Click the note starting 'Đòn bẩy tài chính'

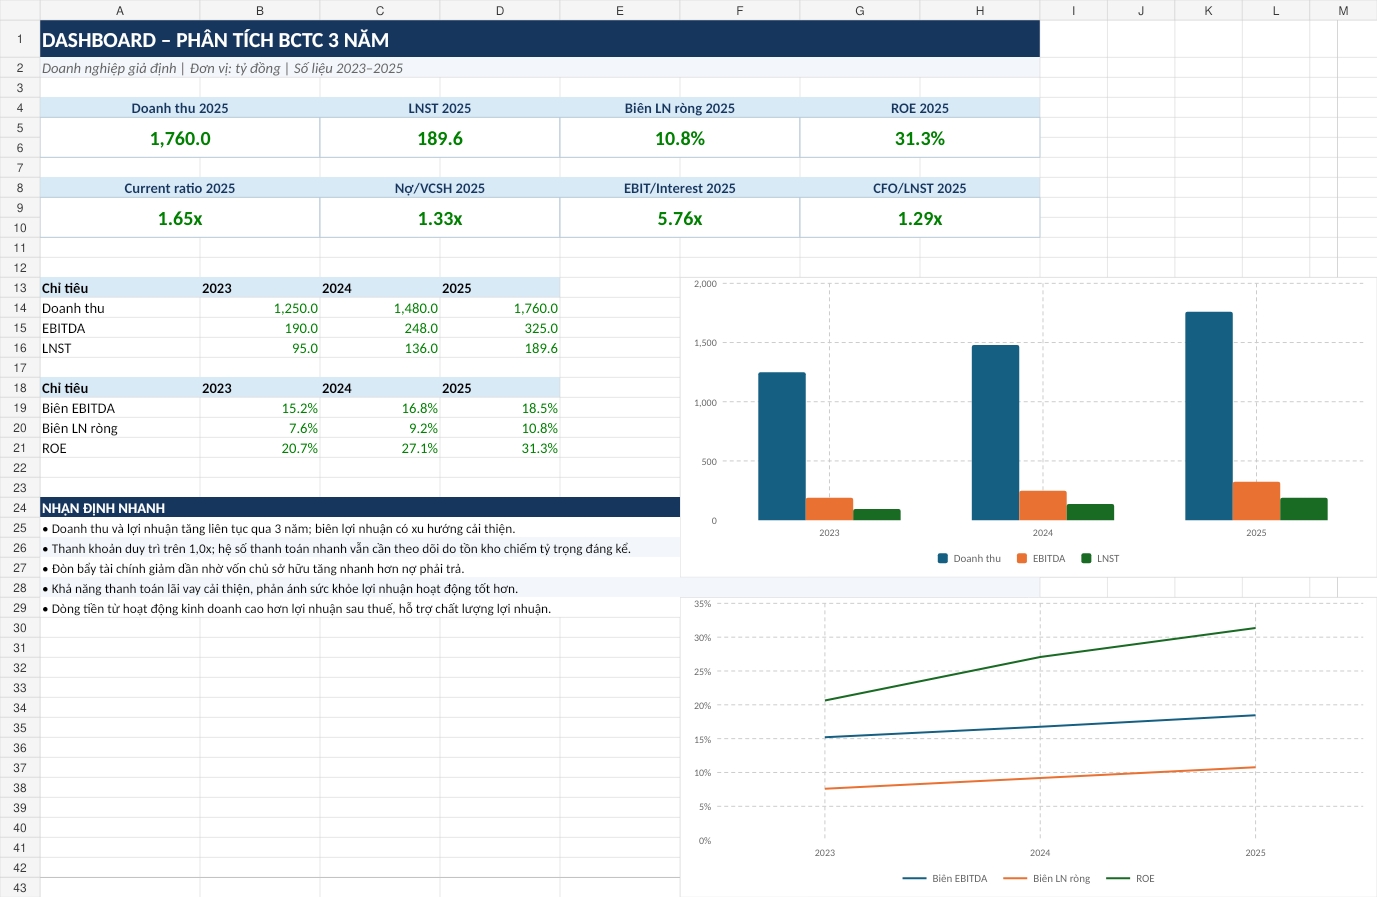360,568
